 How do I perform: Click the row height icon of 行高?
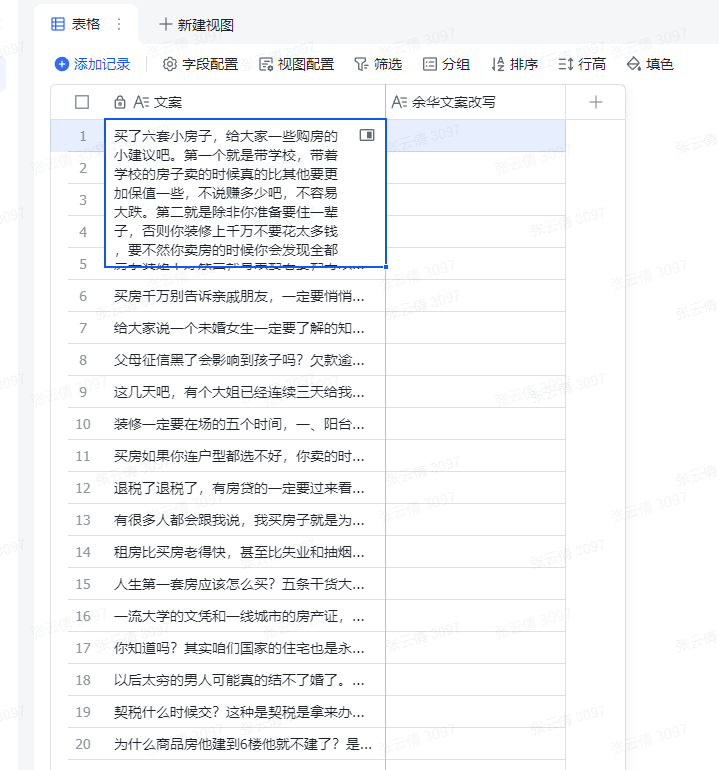click(566, 64)
